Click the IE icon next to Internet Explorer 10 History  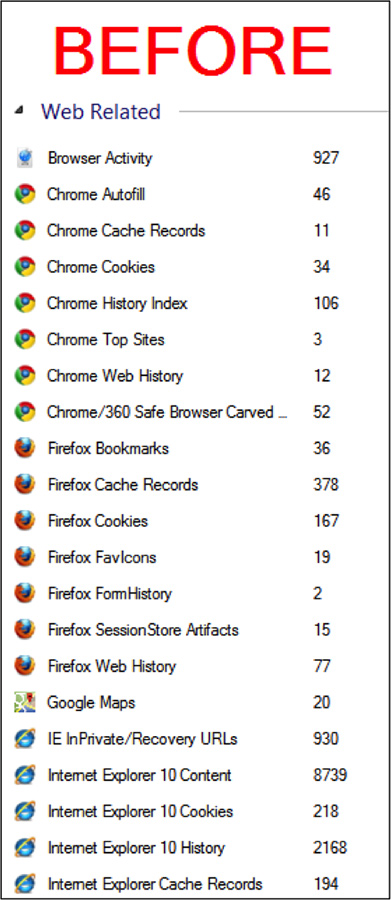click(25, 847)
